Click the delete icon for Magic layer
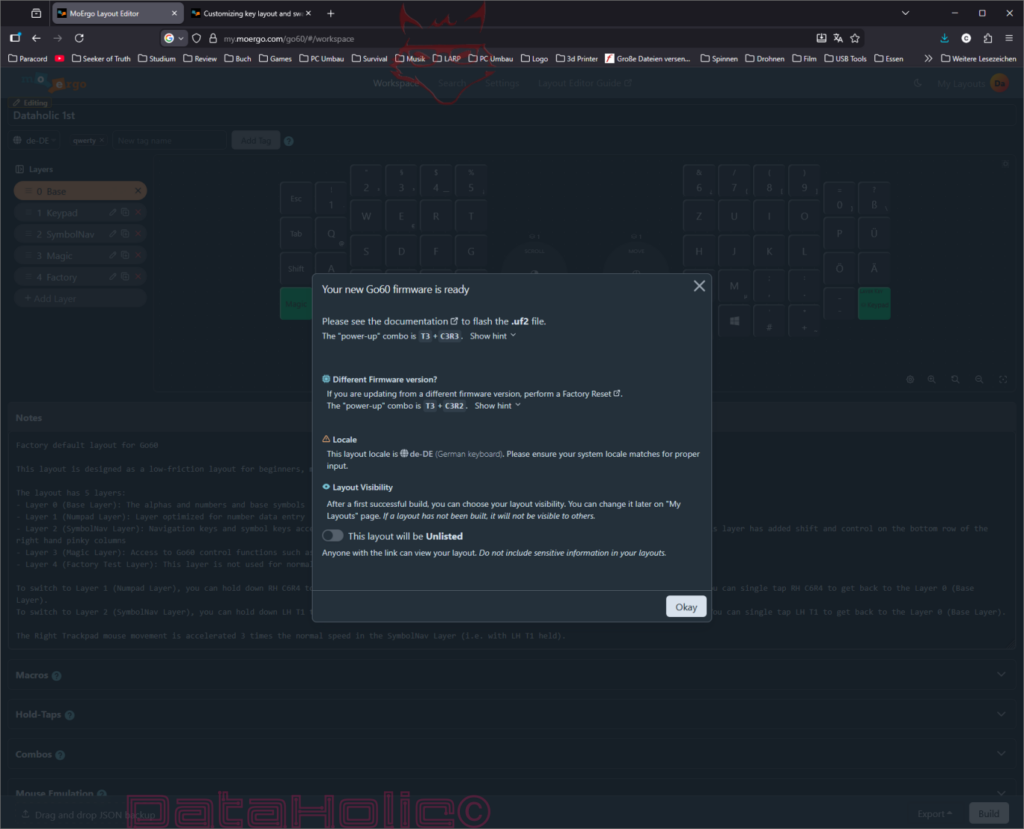The height and width of the screenshot is (829, 1024). pyautogui.click(x=139, y=256)
